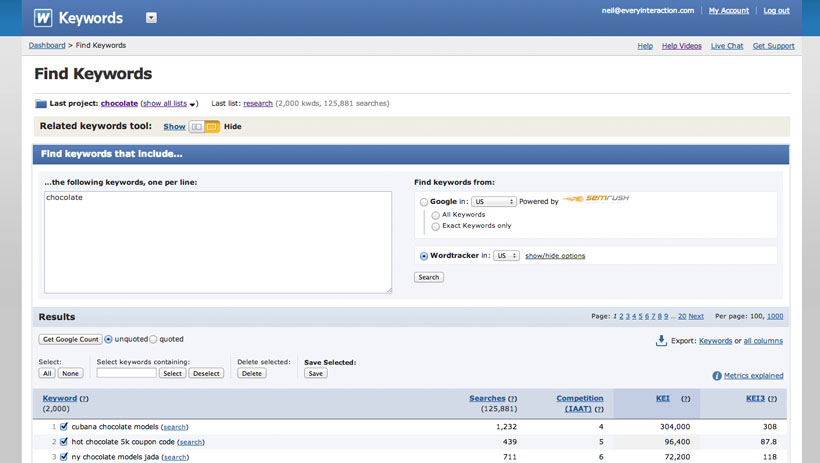
Task: Sort by the Competition (IAAT) header
Action: pos(579,403)
